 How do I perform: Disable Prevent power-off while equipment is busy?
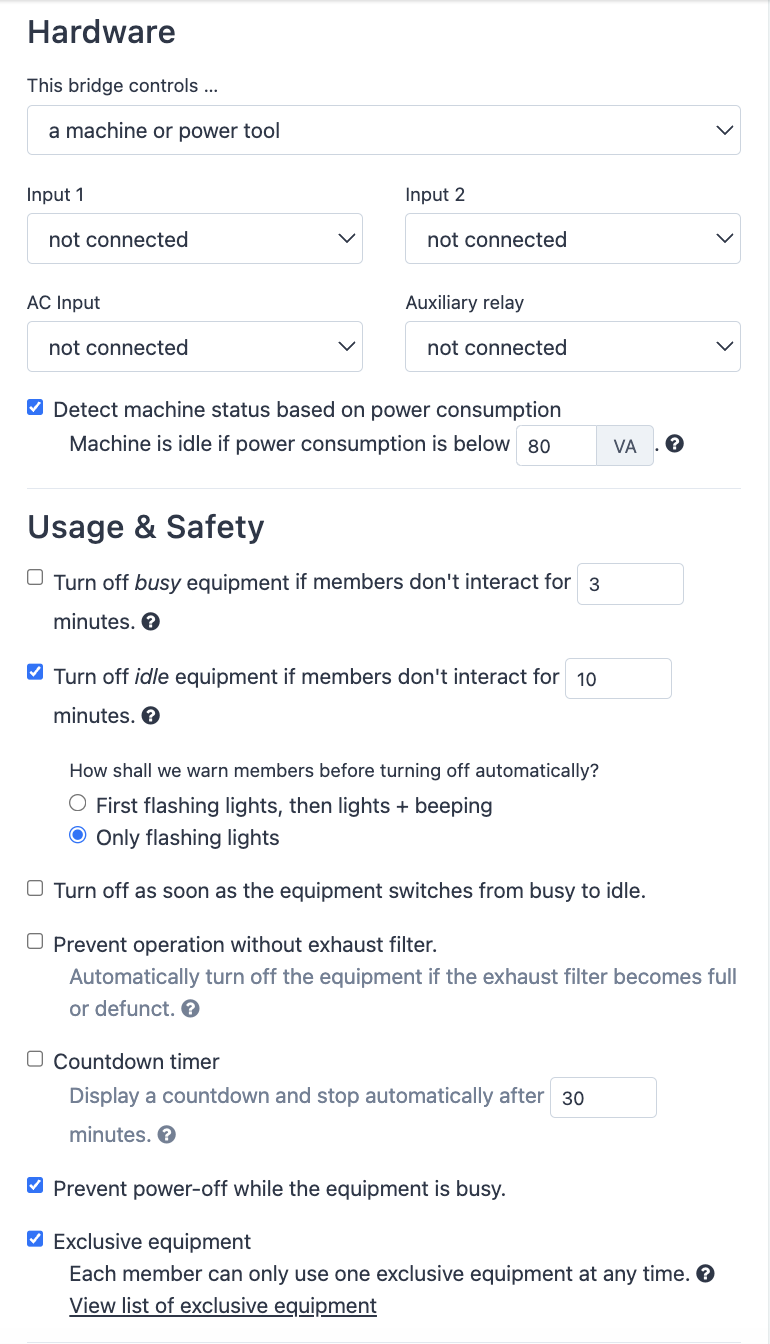click(x=35, y=1185)
